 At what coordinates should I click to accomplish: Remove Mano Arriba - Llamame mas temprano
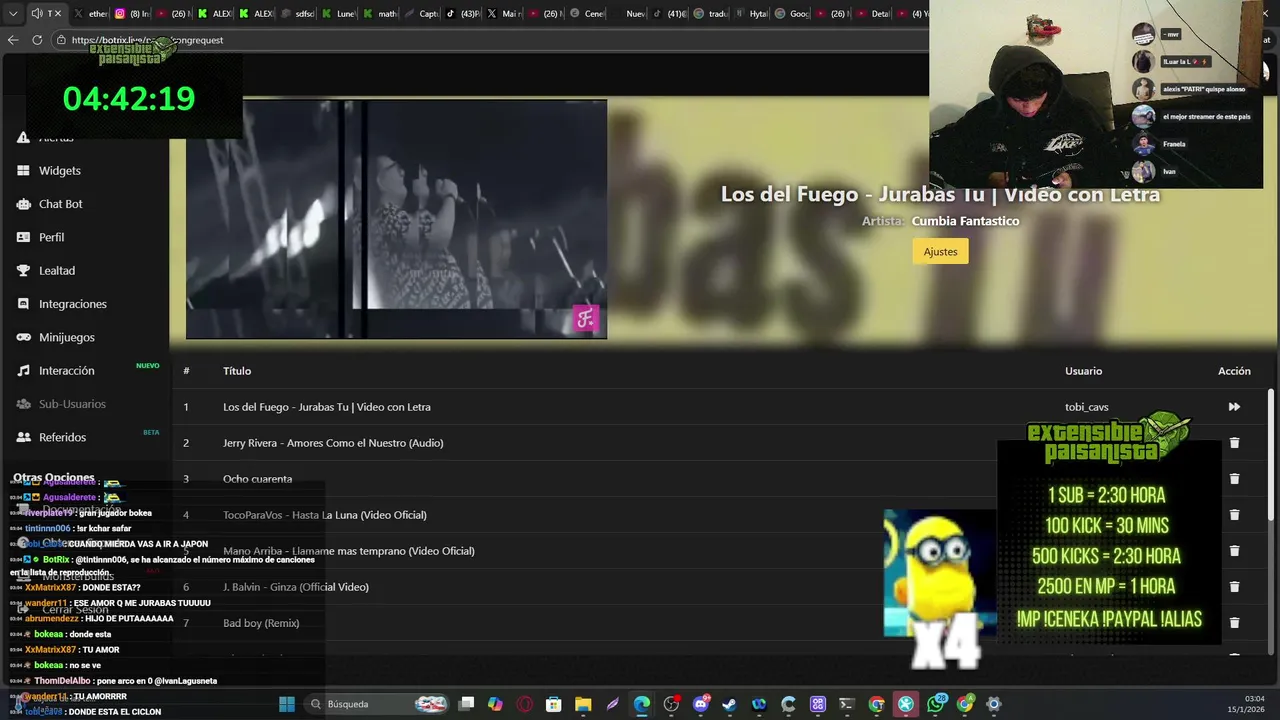coord(1234,551)
